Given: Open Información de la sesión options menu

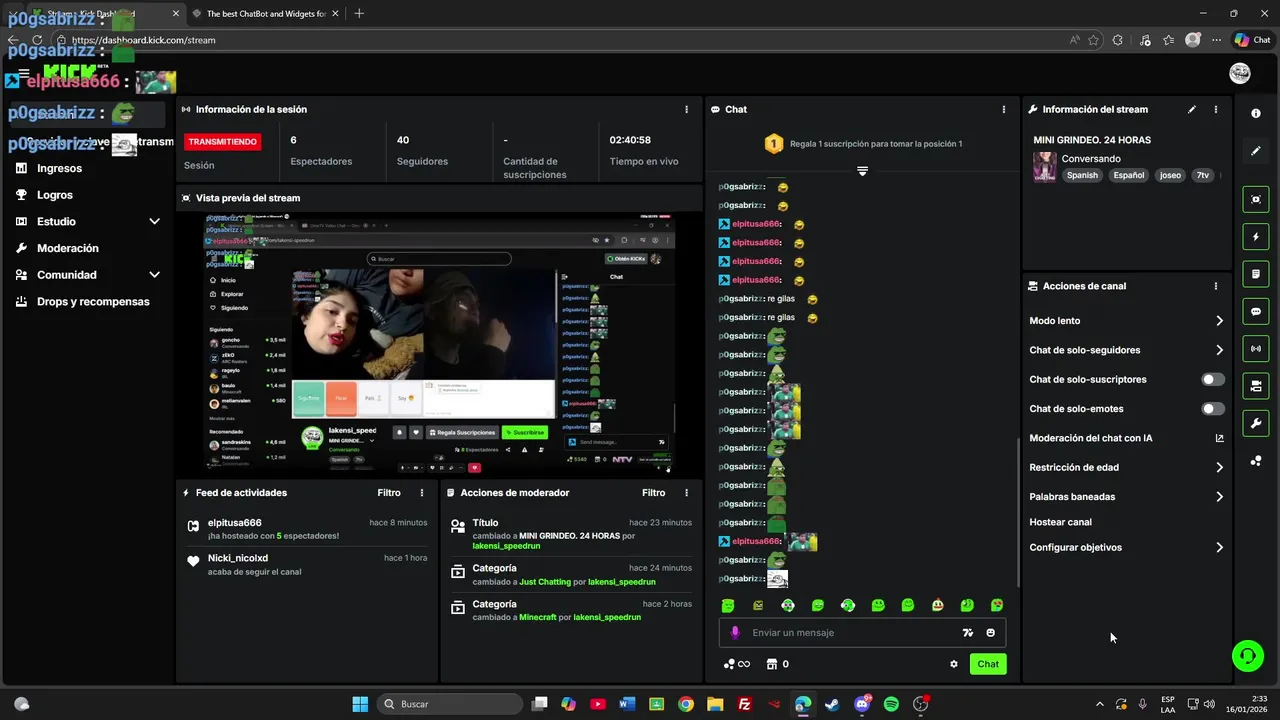Looking at the screenshot, I should [686, 109].
